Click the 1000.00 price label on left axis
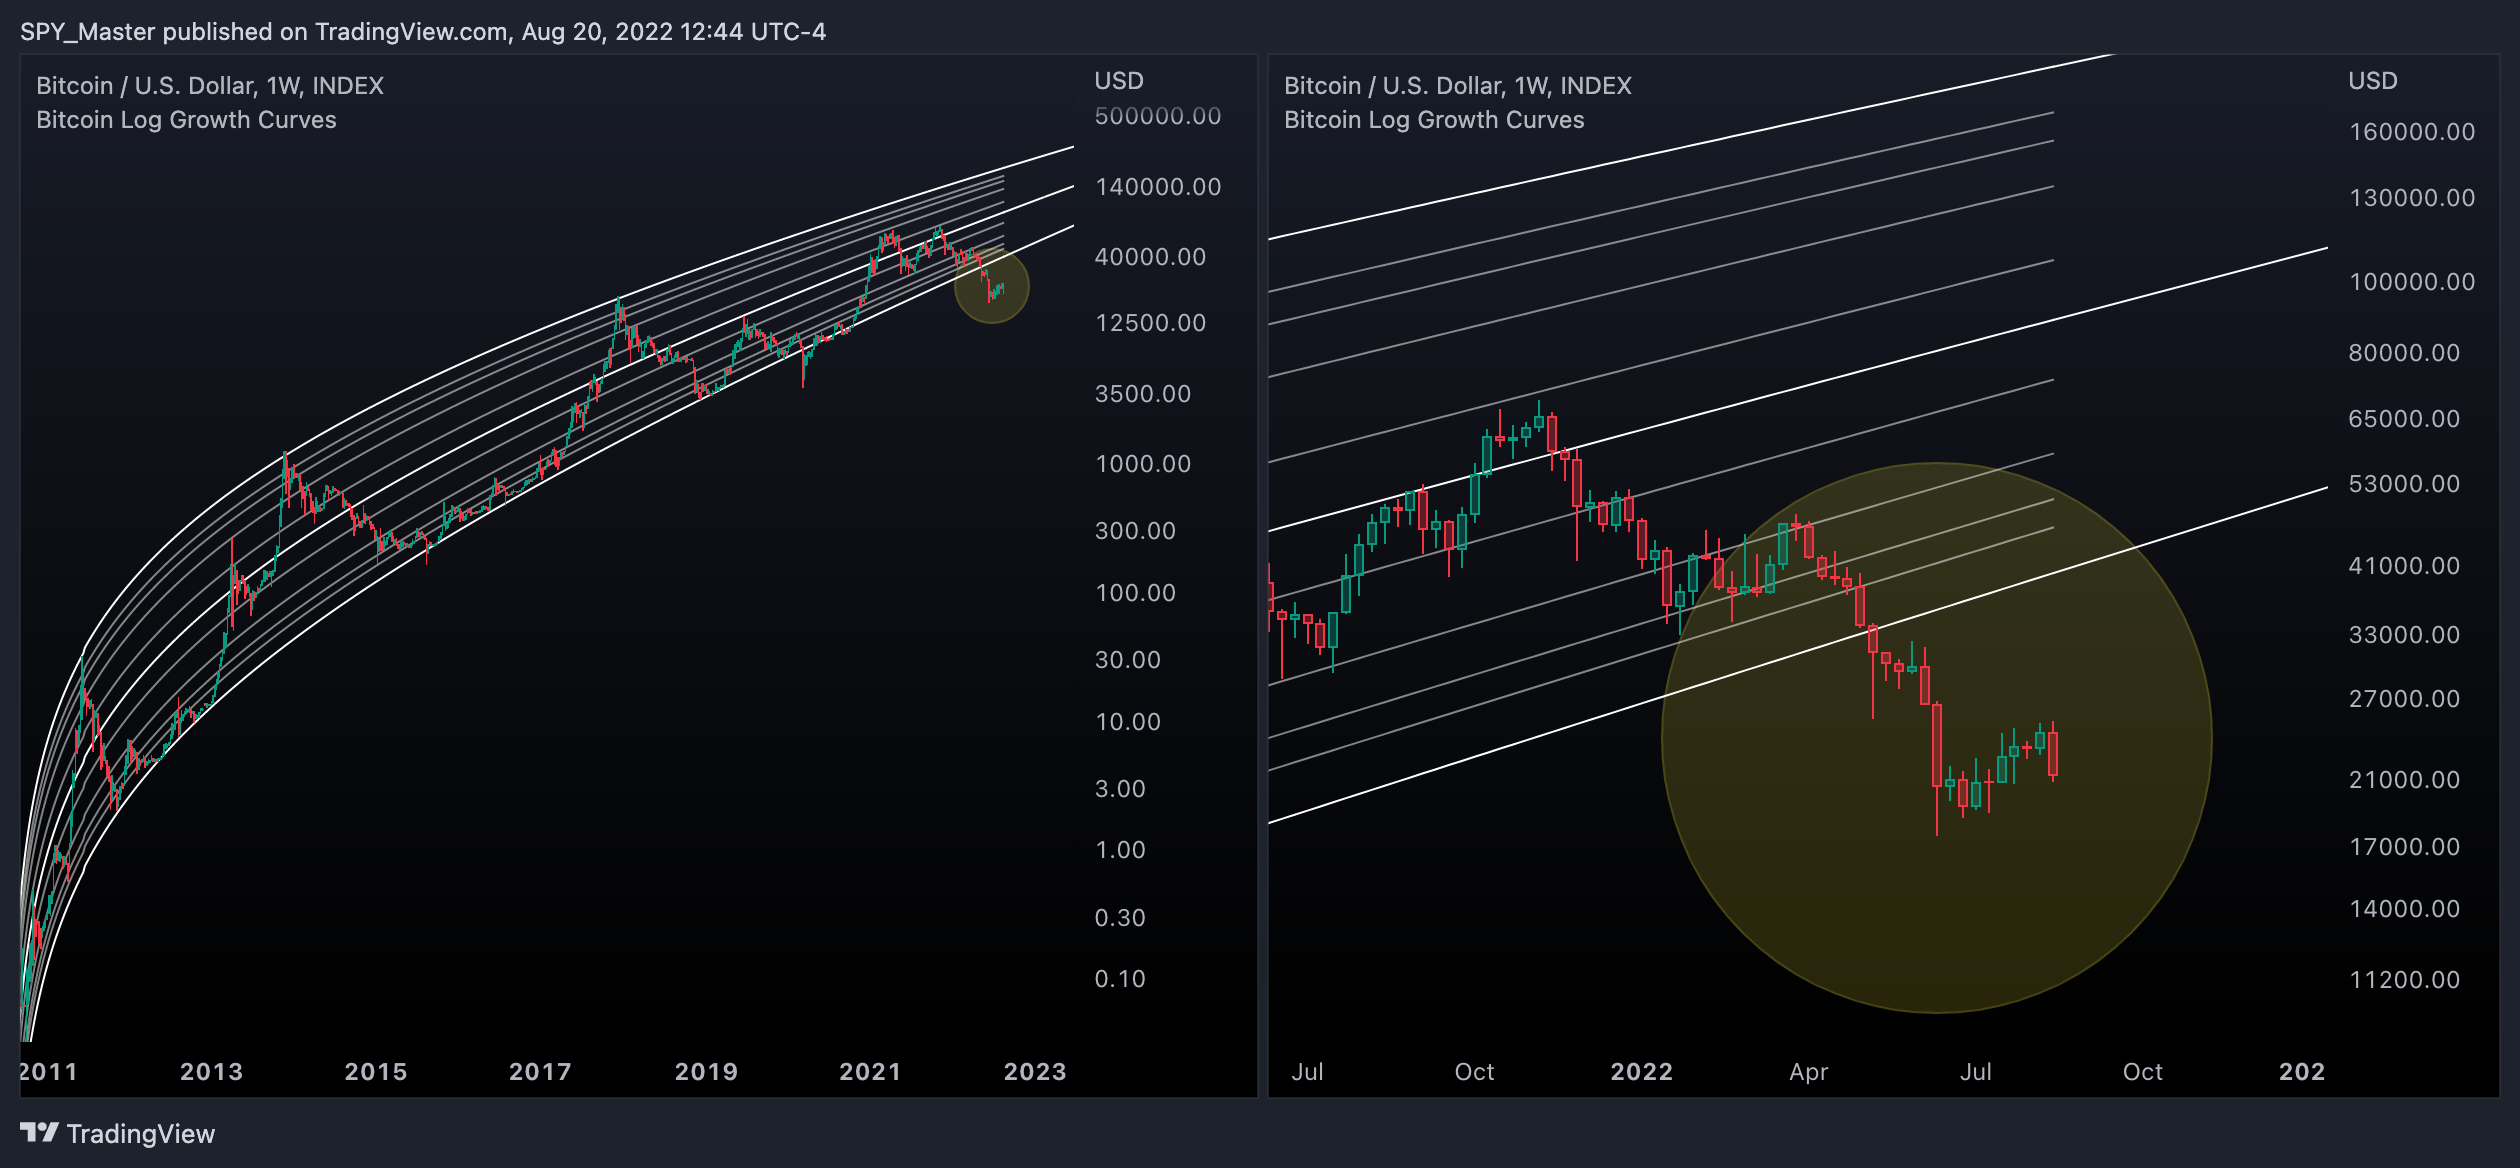The image size is (2520, 1168). pos(1143,464)
